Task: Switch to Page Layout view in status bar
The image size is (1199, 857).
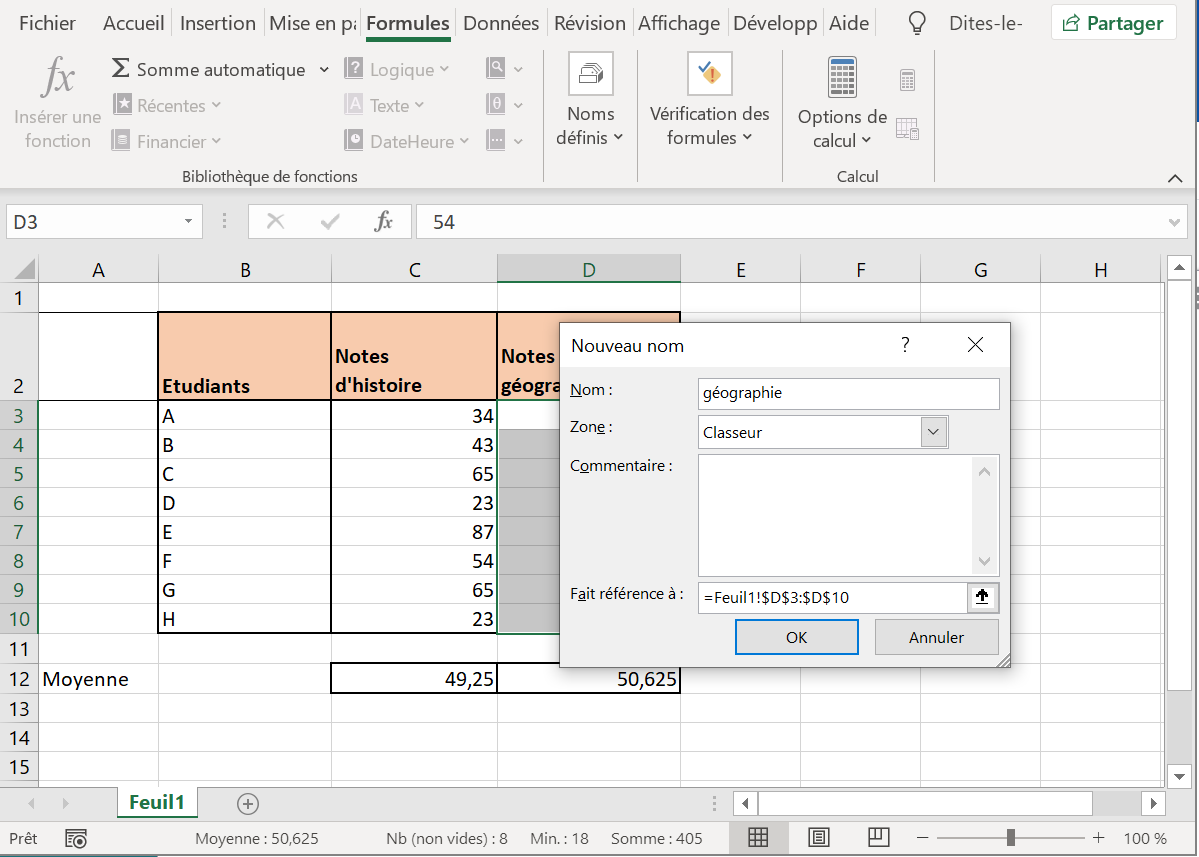Action: pos(818,838)
